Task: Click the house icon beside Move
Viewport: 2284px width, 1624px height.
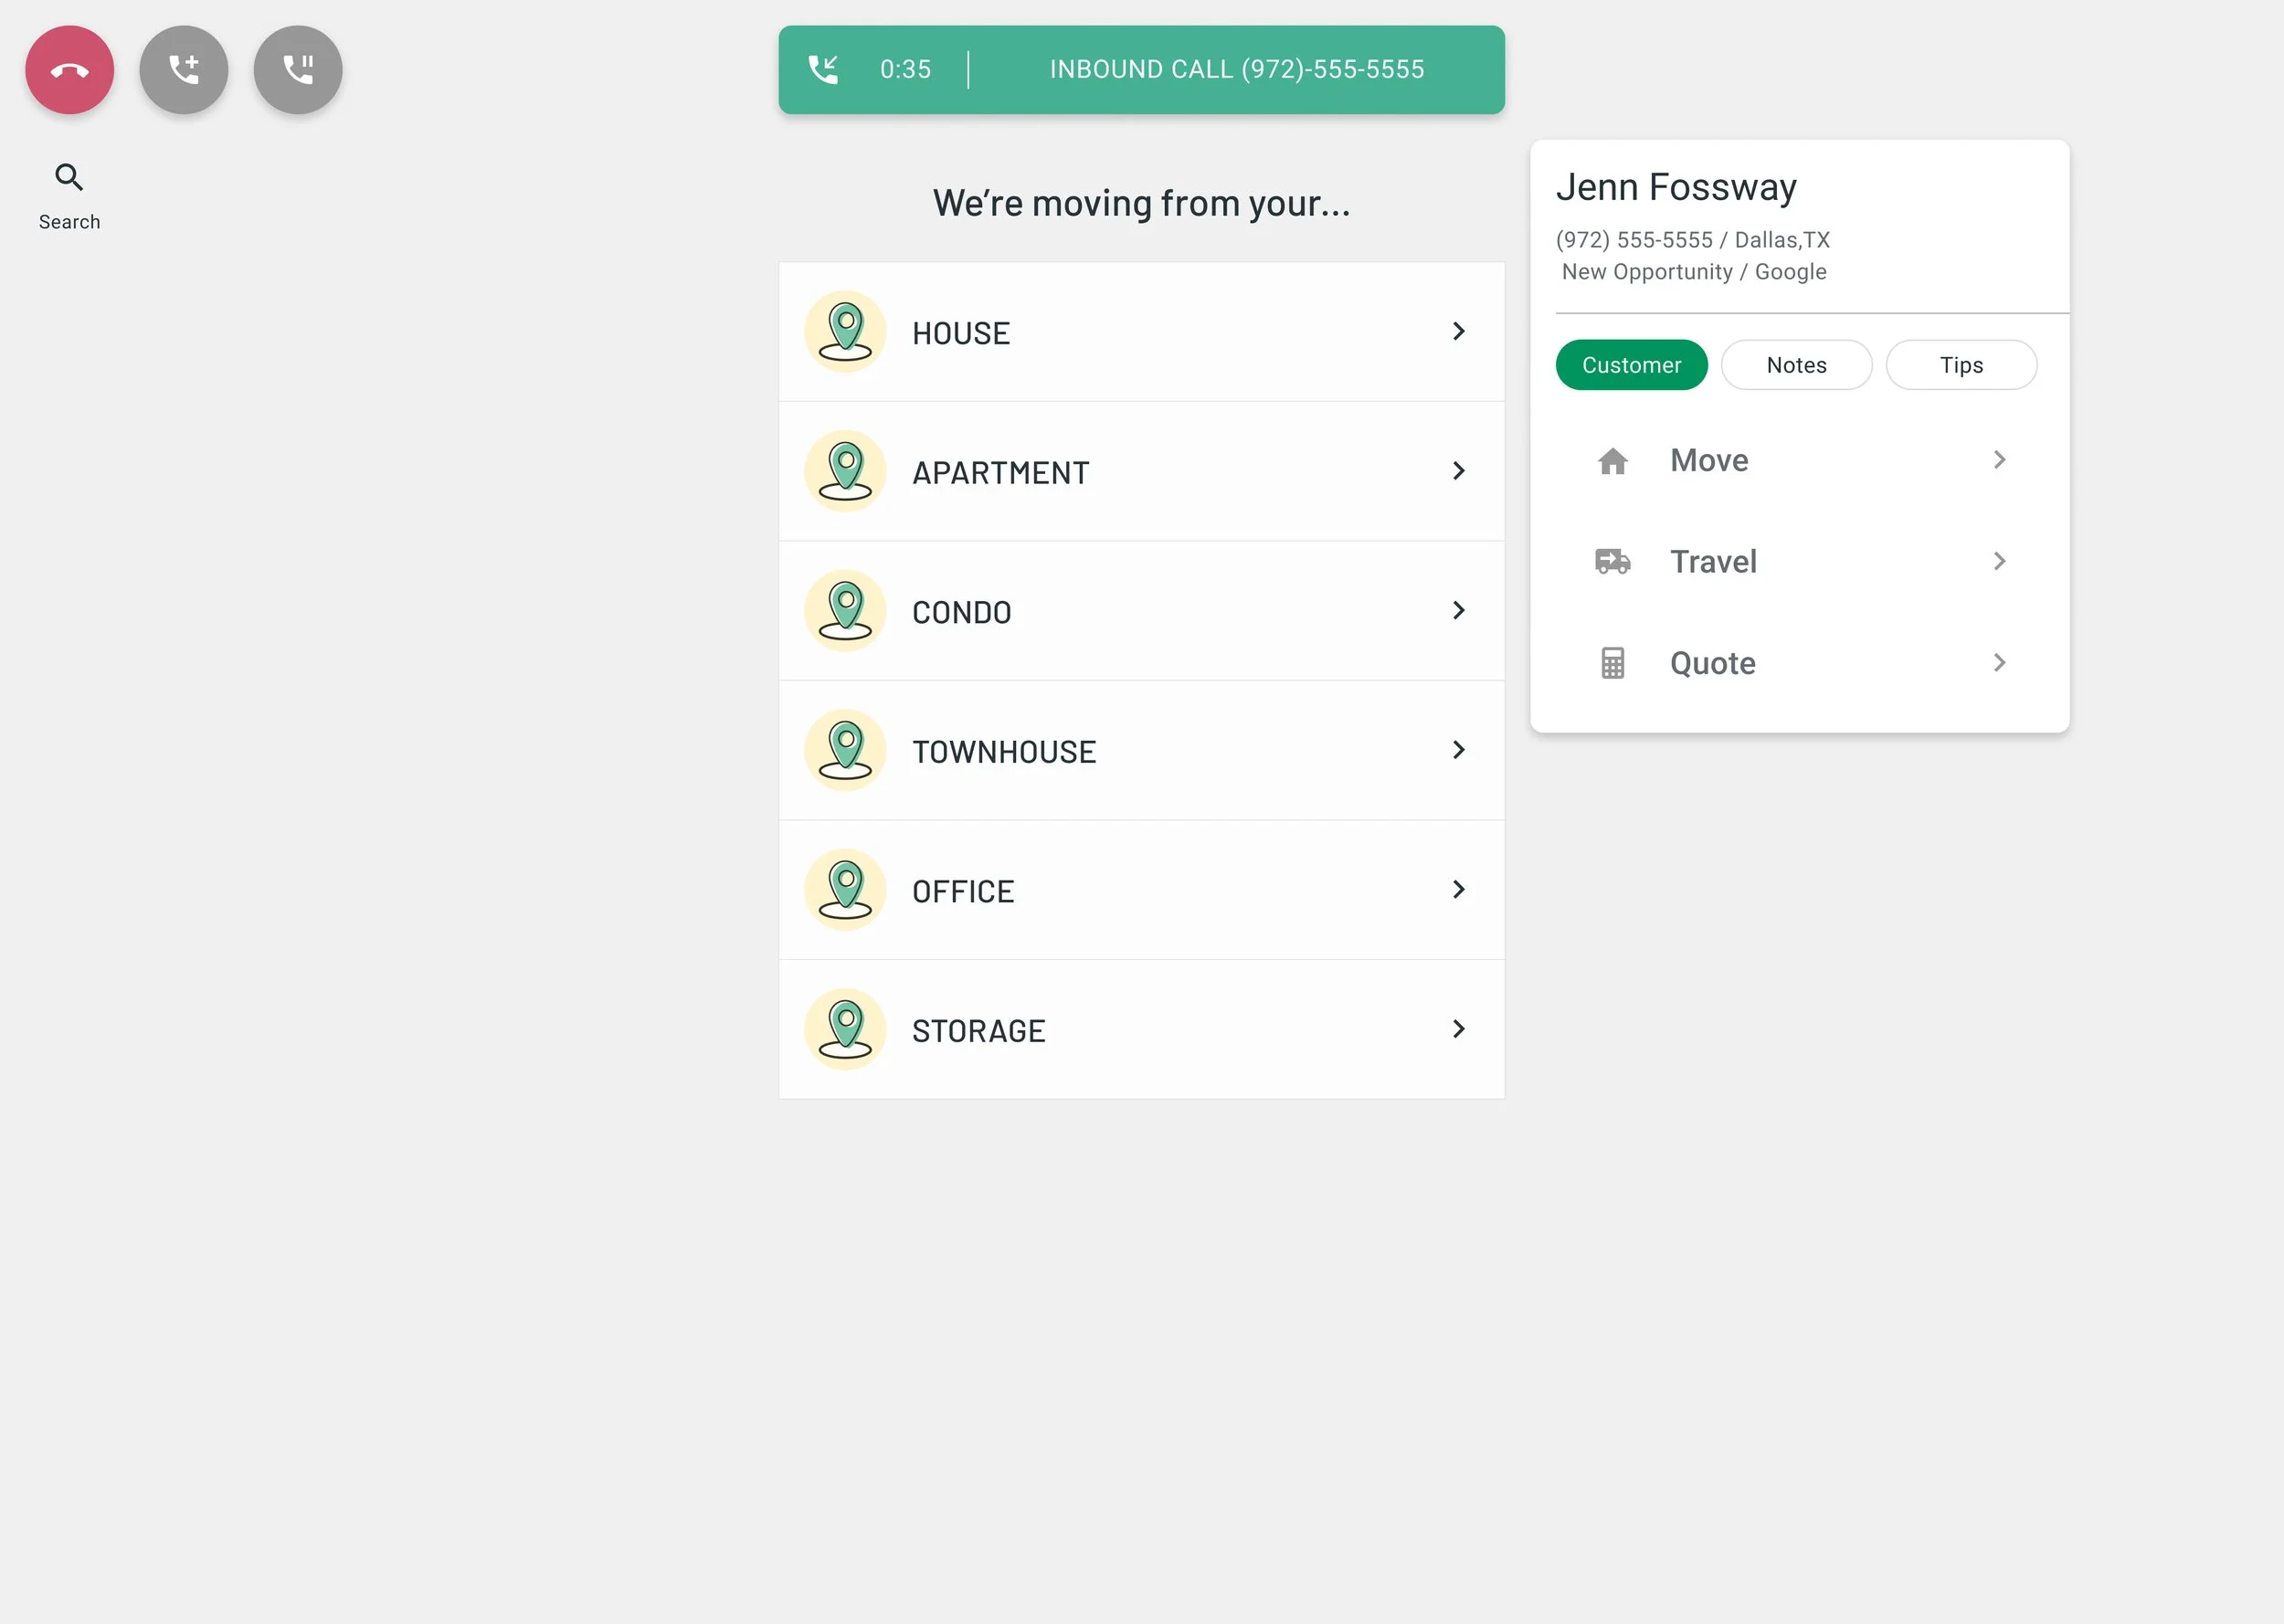Action: pos(1612,461)
